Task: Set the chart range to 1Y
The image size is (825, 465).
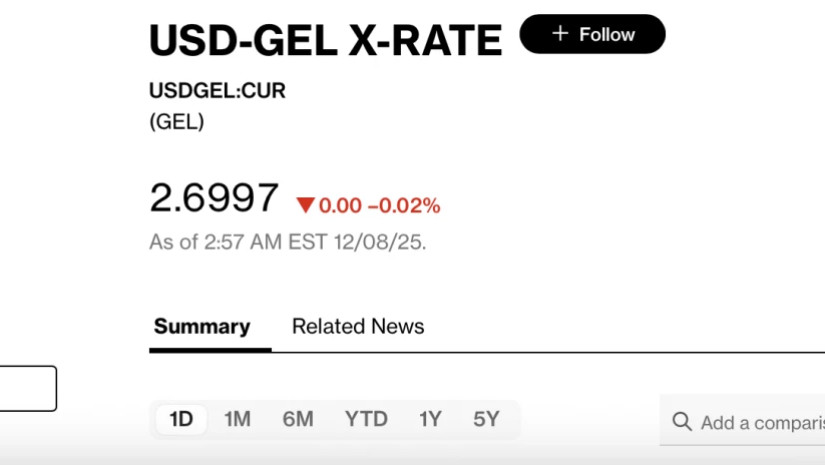Action: pyautogui.click(x=430, y=419)
